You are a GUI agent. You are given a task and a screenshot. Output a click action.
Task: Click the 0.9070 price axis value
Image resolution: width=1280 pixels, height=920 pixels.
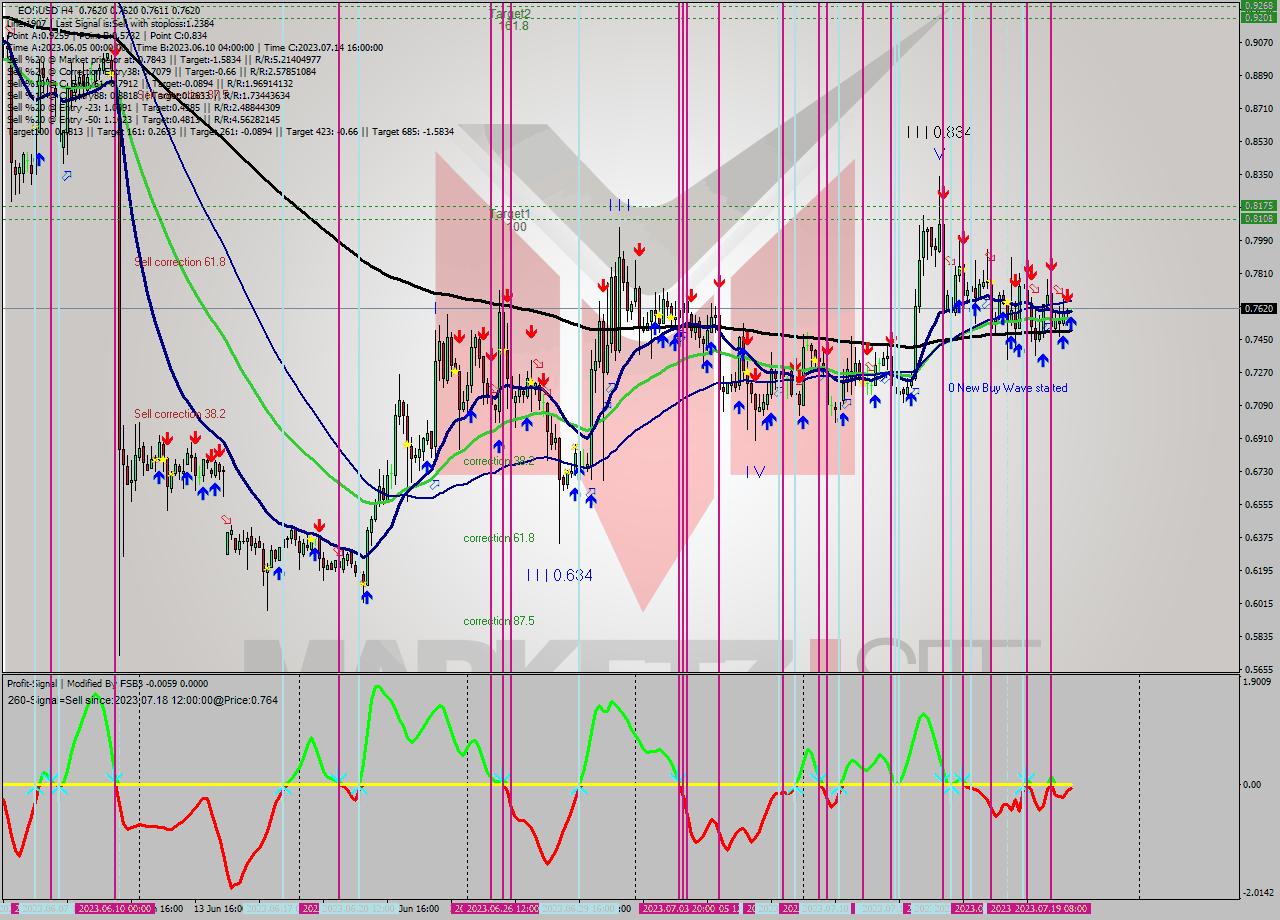pos(1259,42)
